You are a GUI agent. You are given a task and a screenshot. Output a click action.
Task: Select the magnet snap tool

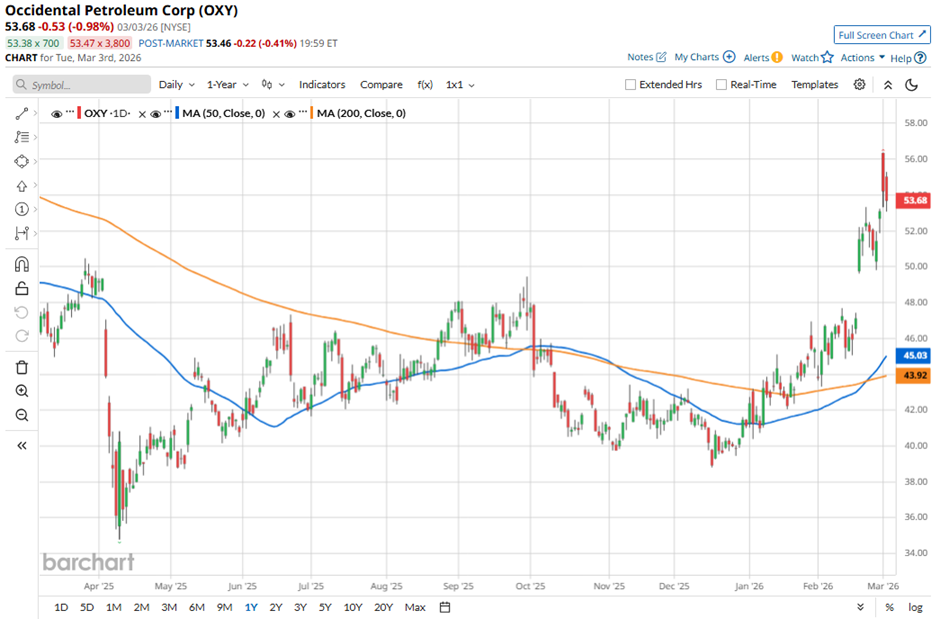(21, 265)
